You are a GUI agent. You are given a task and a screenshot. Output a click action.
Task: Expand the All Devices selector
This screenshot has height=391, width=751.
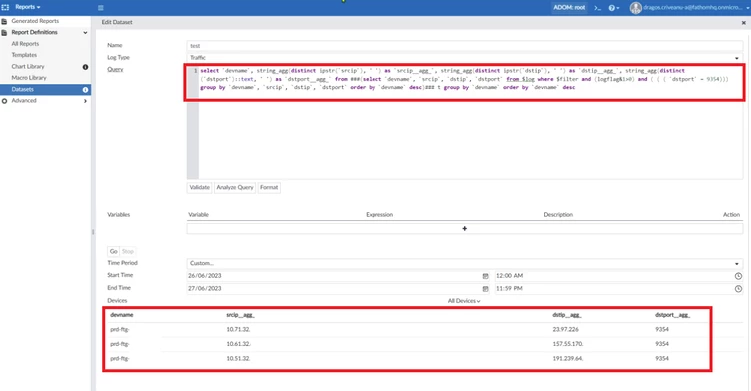tap(464, 301)
